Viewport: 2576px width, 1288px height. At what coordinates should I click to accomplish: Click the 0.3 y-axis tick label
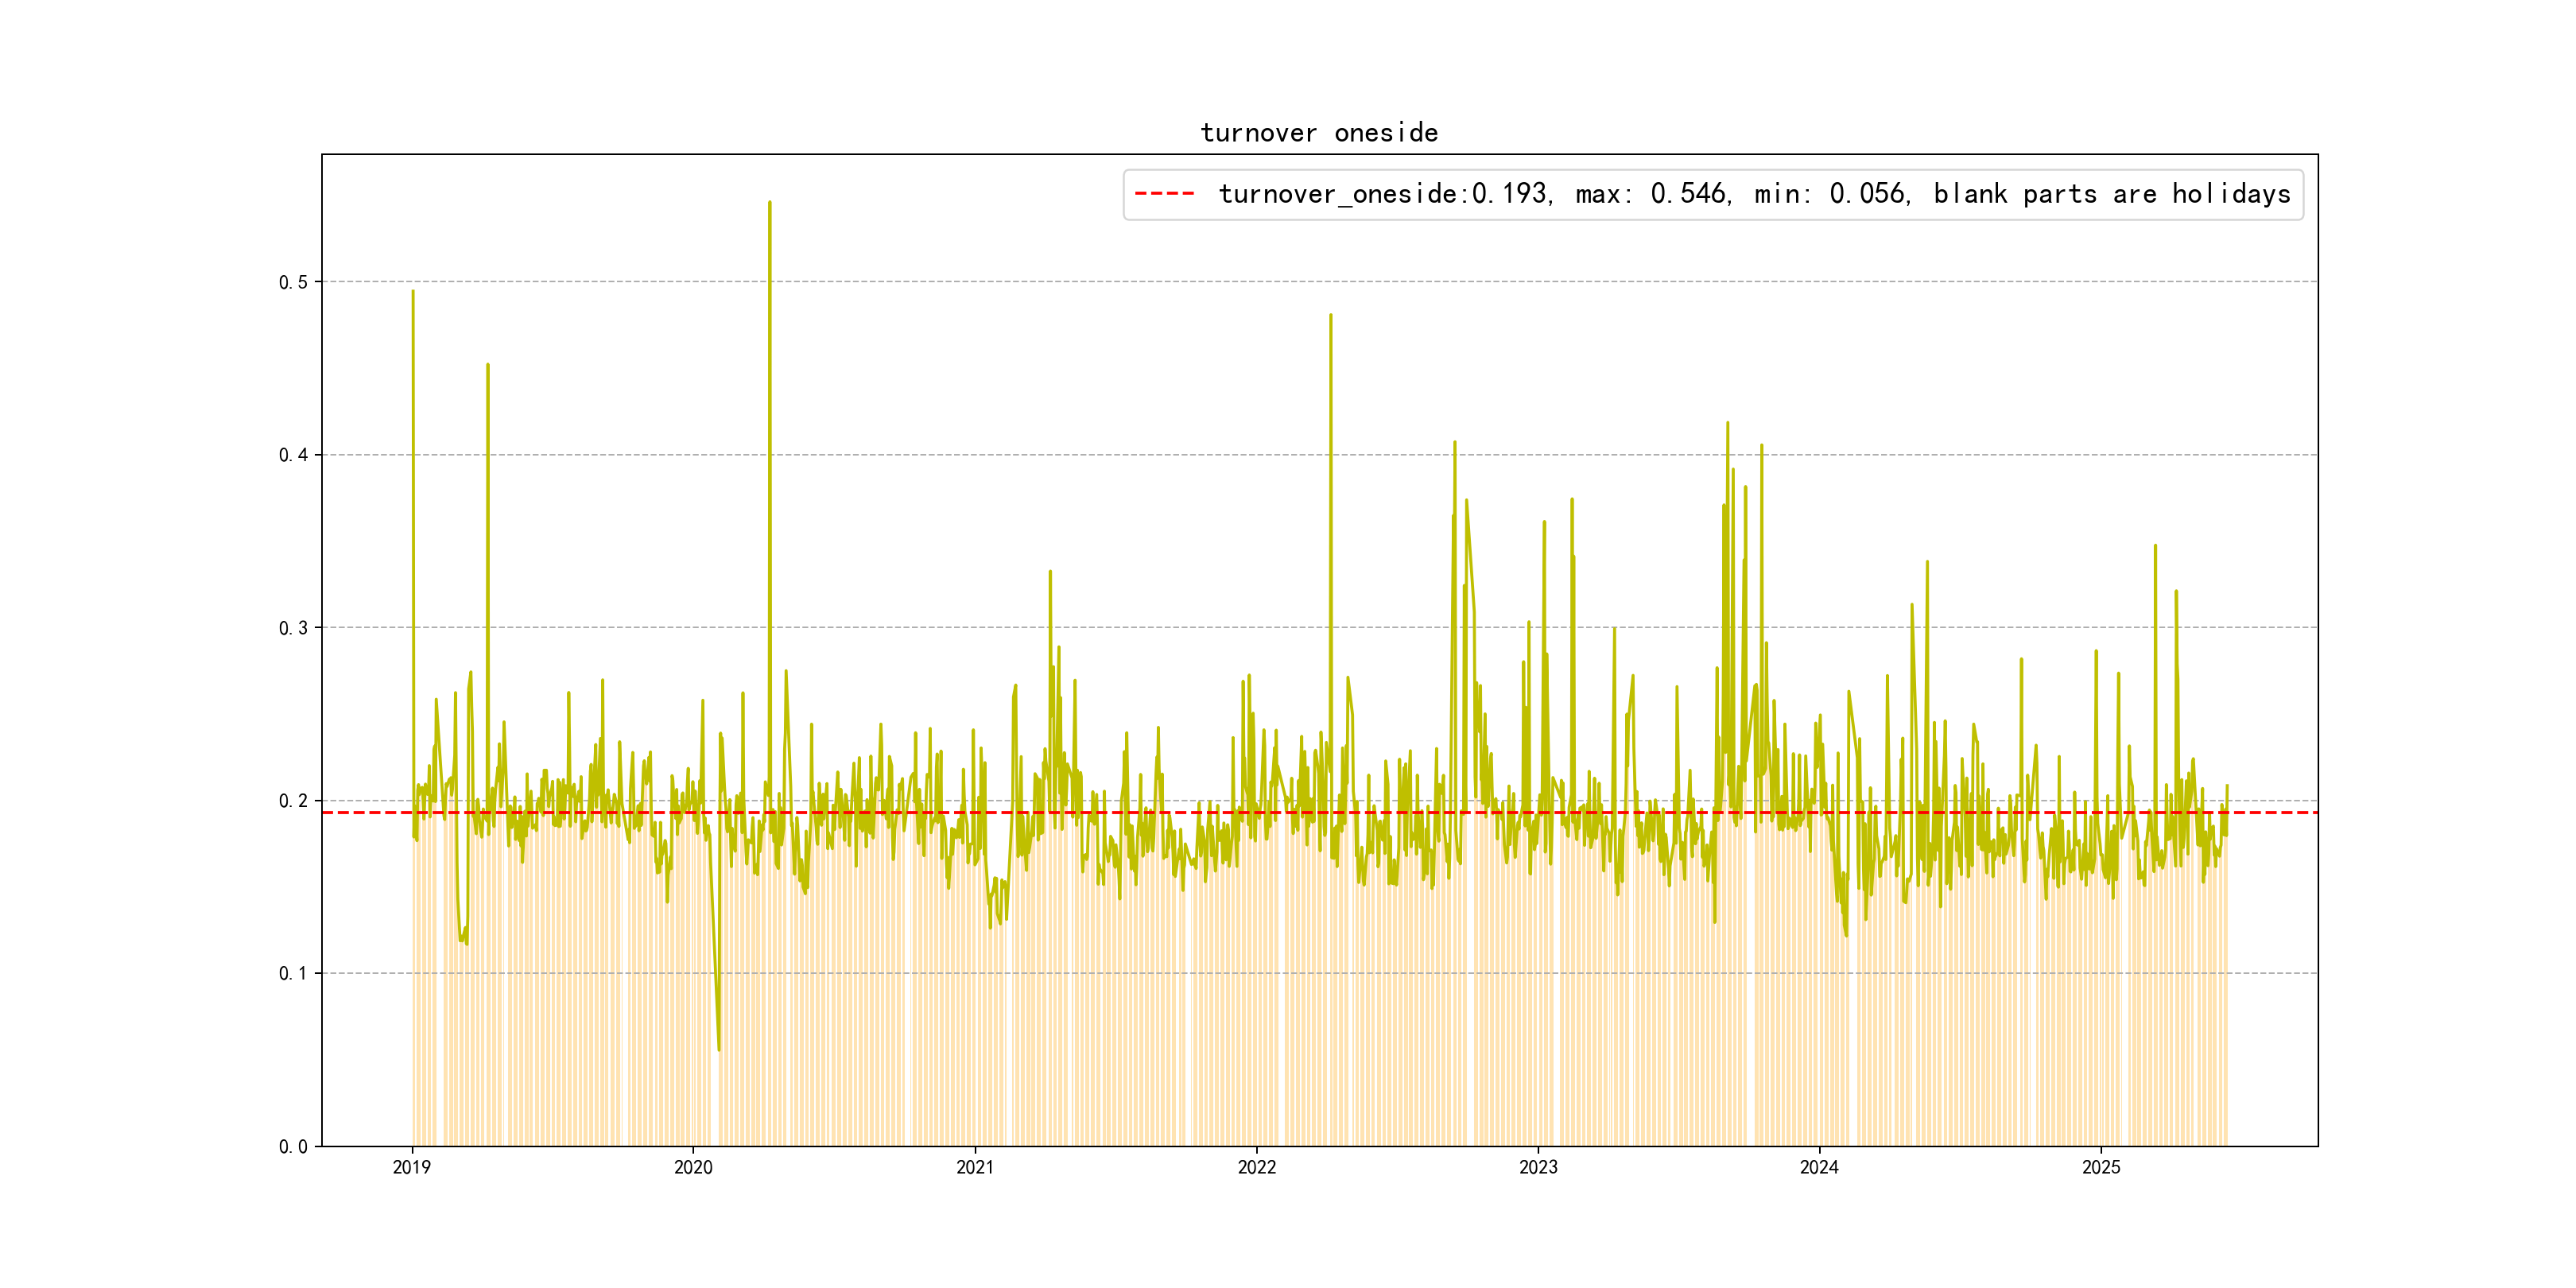tap(293, 628)
